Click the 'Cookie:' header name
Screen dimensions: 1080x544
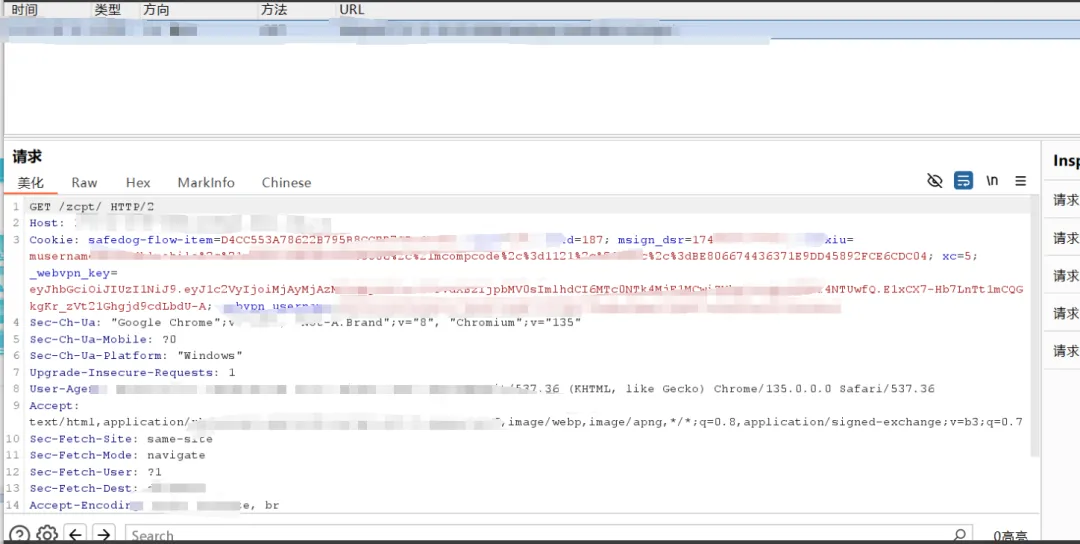pyautogui.click(x=52, y=240)
